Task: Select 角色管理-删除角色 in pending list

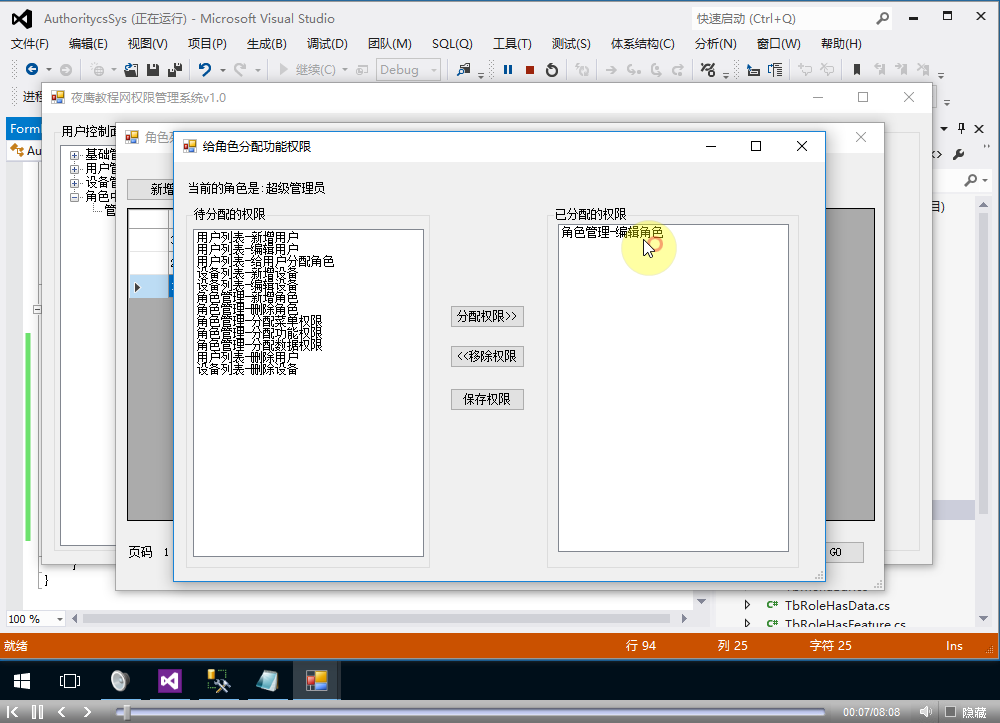Action: (247, 309)
